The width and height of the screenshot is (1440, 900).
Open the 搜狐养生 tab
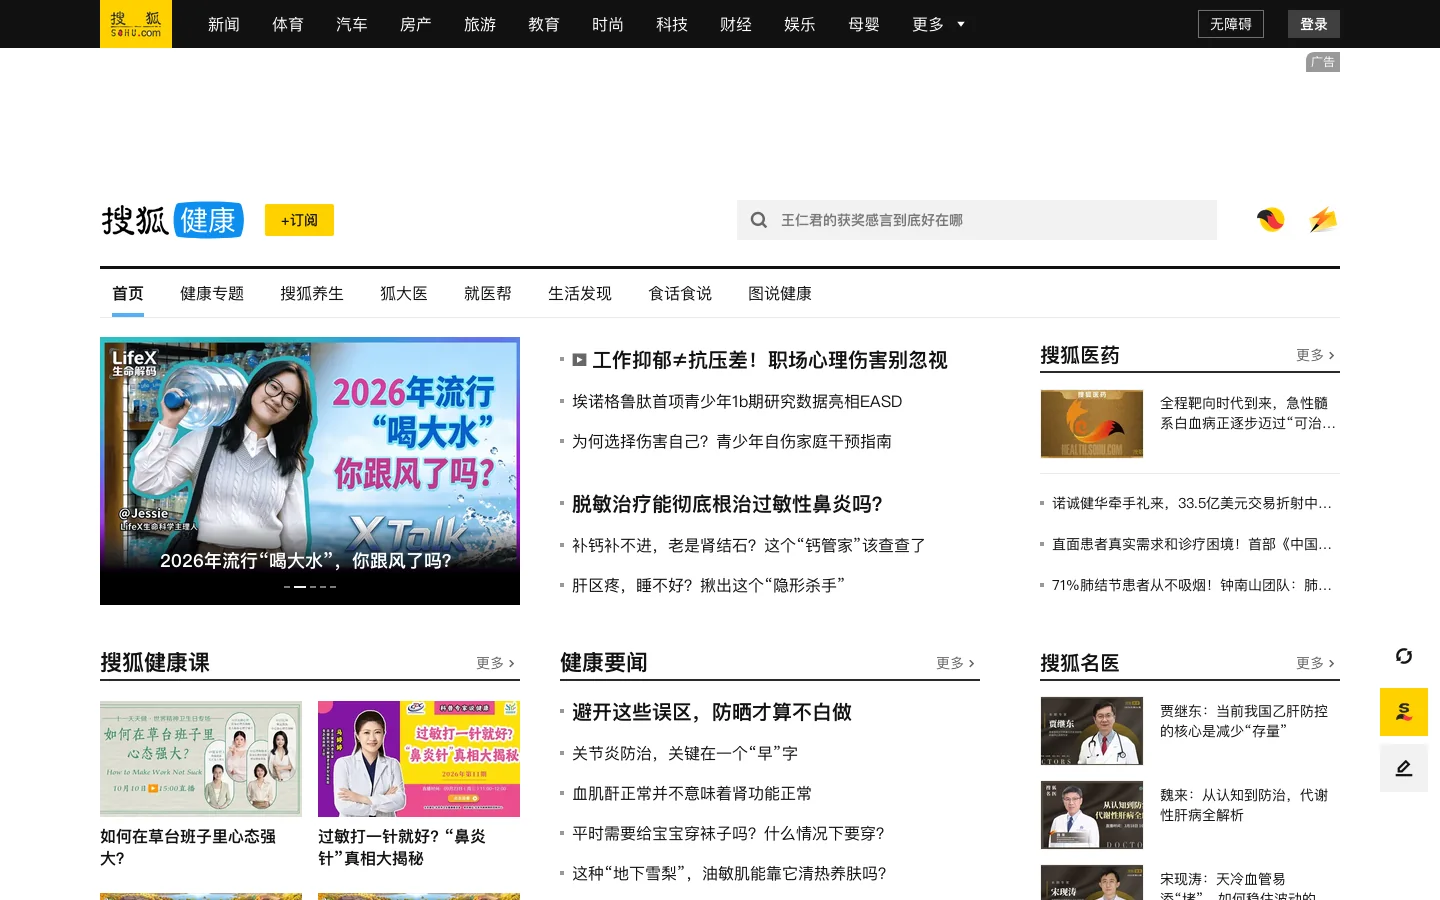(312, 293)
